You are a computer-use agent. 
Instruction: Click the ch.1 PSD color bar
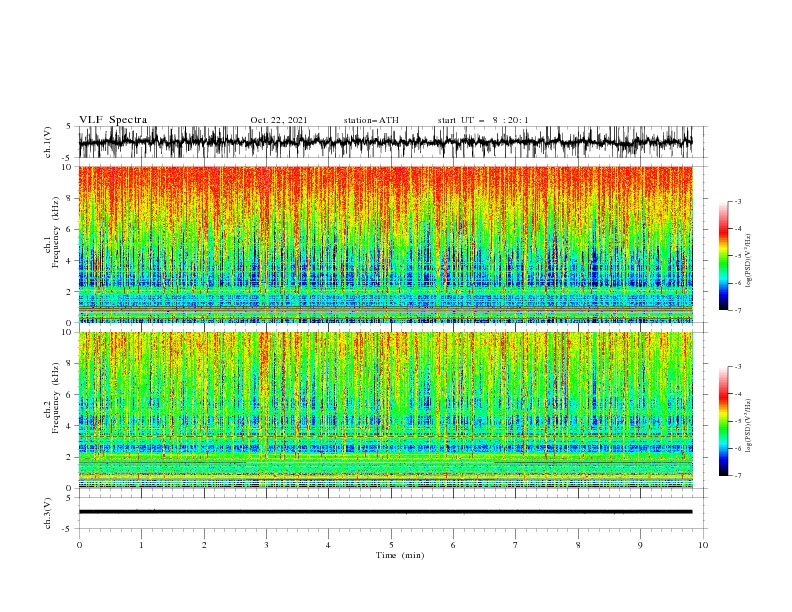click(723, 256)
